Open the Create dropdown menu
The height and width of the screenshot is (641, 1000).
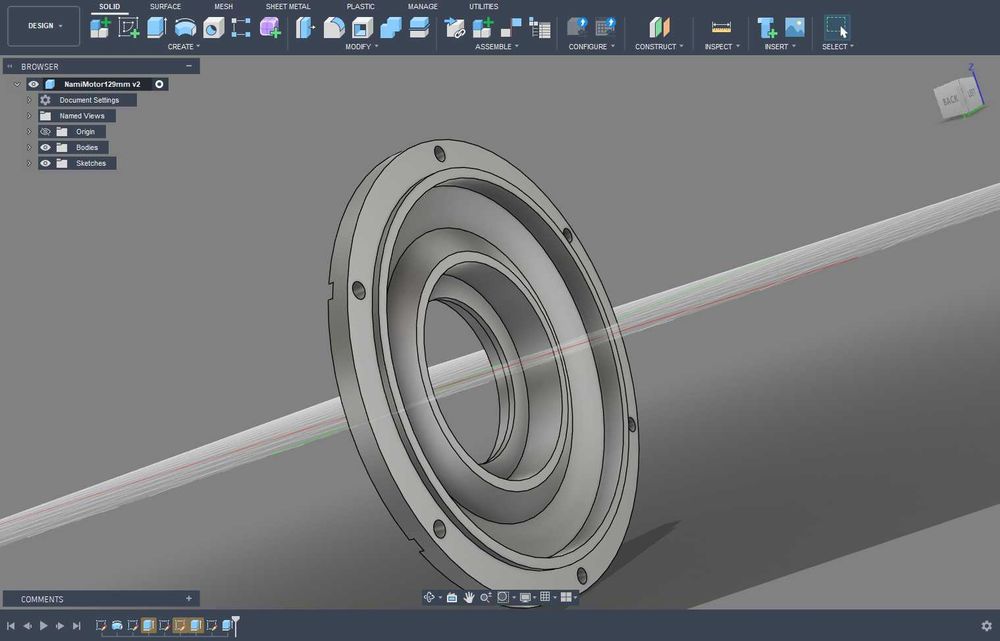[x=184, y=47]
